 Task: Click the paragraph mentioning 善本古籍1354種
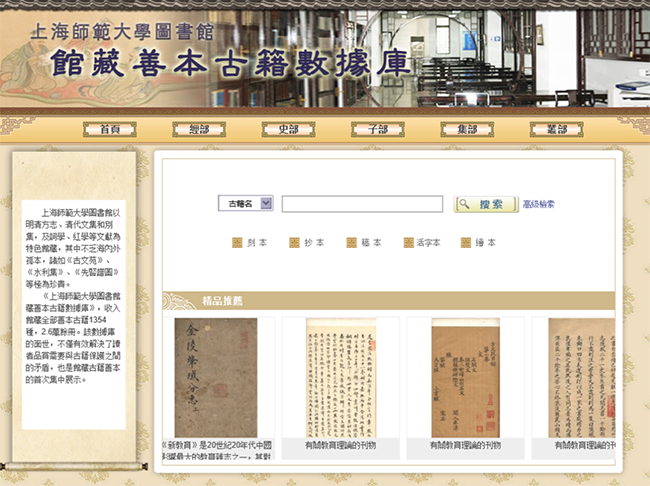point(73,338)
